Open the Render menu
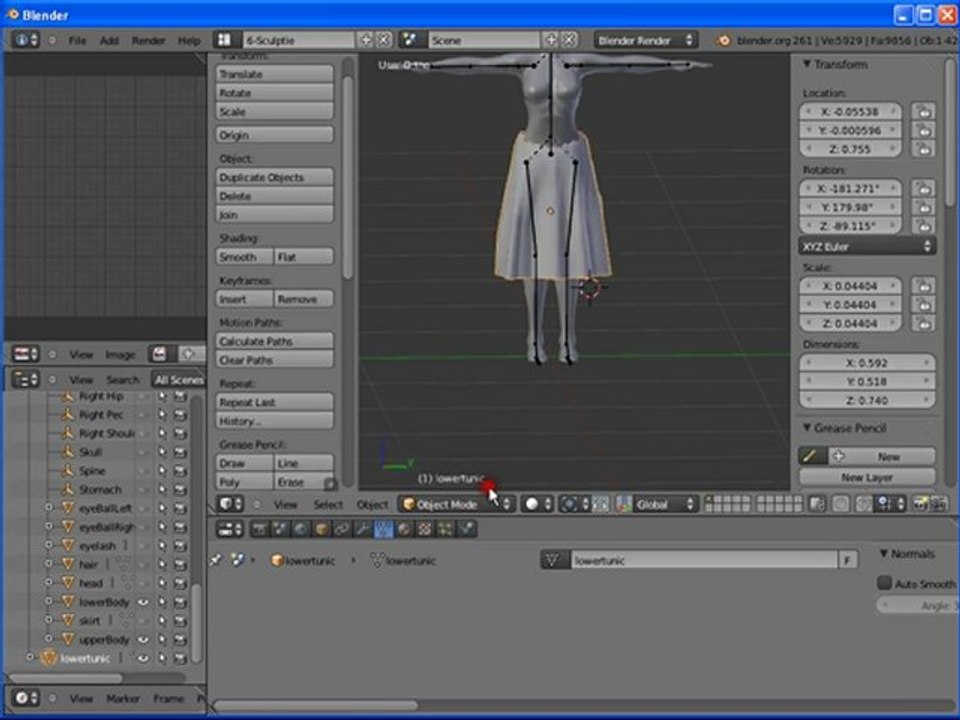 point(148,40)
